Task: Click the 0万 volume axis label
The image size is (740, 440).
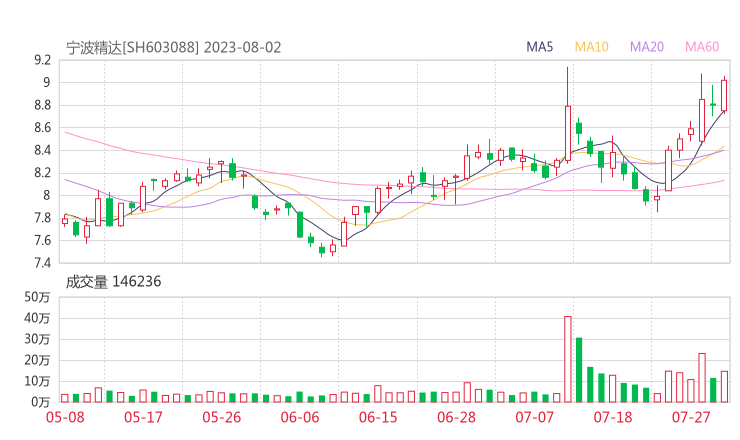Action: (x=41, y=402)
